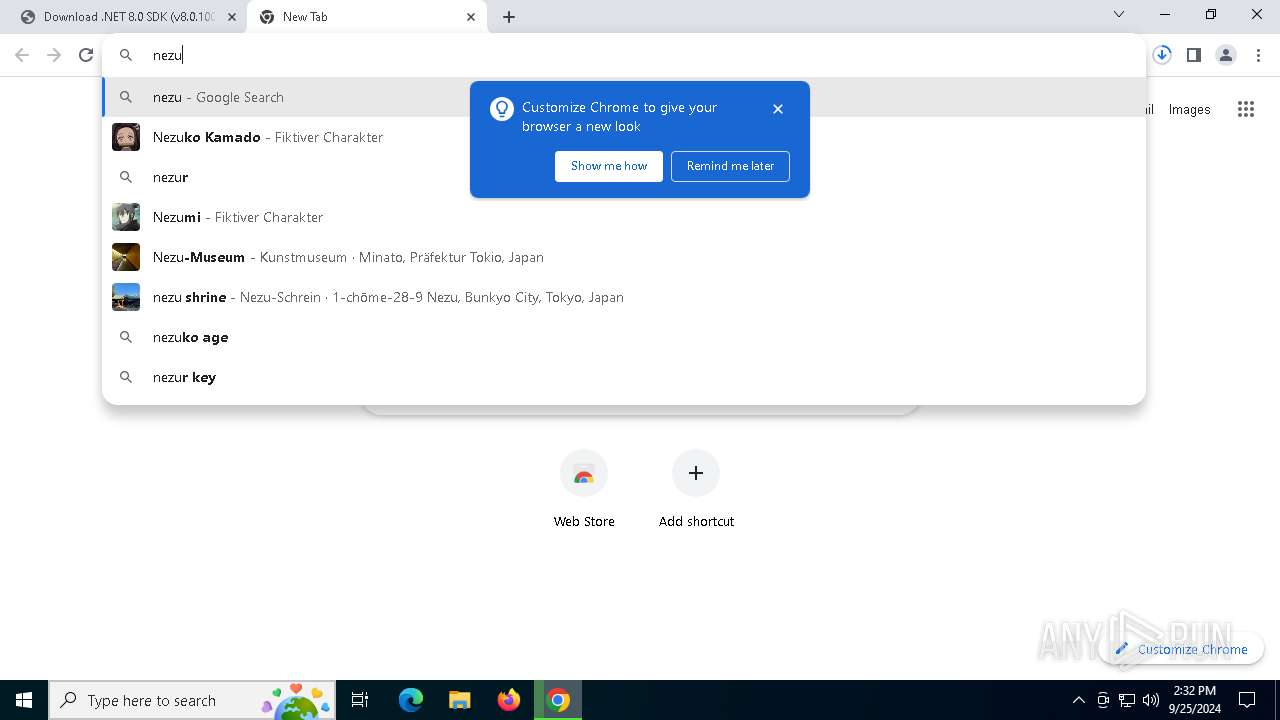Toggle the side panel icon
The height and width of the screenshot is (720, 1280).
pos(1194,55)
